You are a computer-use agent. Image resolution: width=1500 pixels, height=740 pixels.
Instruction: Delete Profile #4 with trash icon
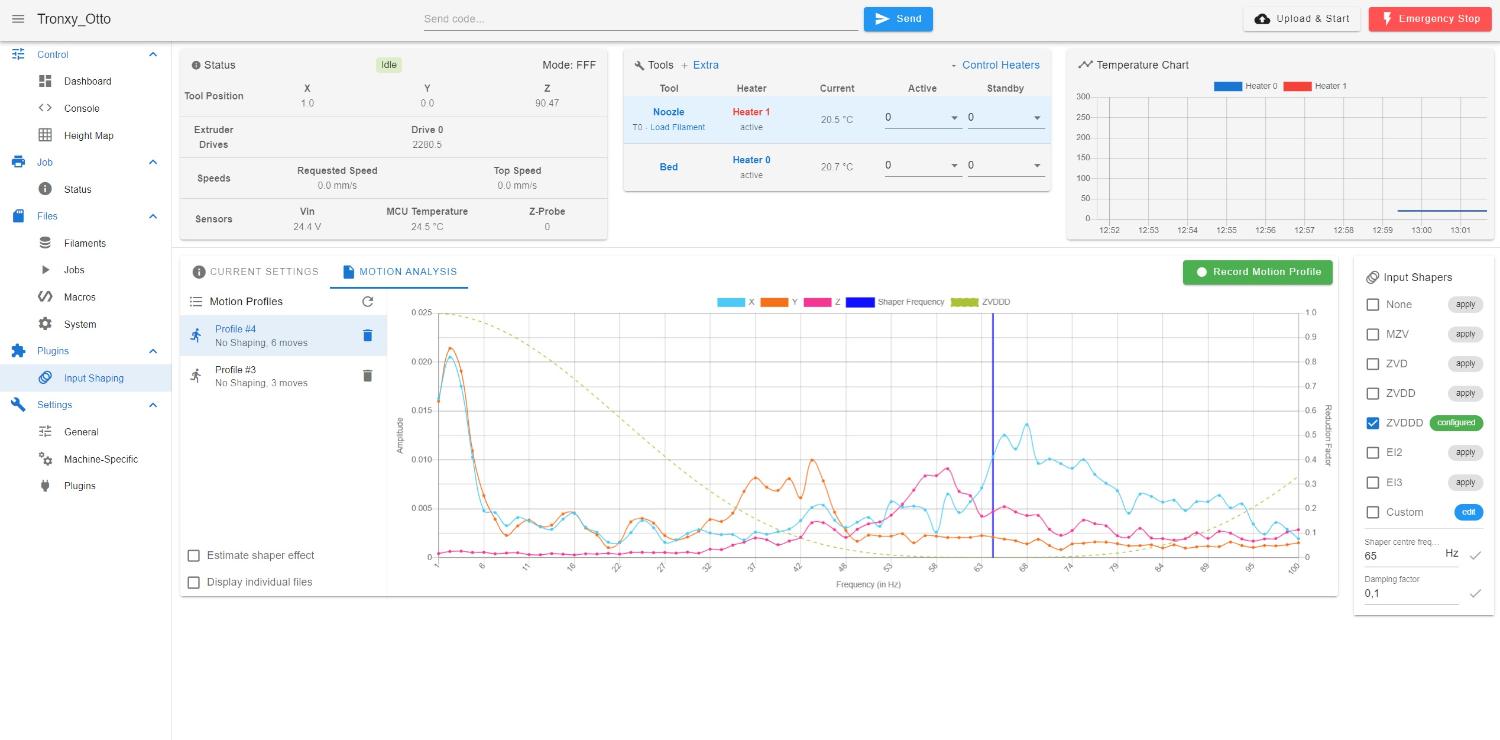click(367, 336)
